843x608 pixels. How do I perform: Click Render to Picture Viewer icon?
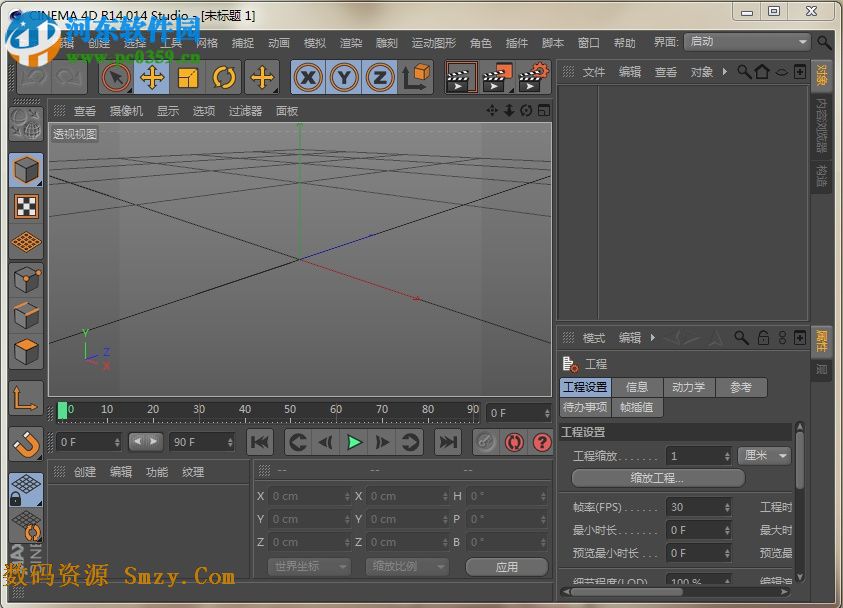(x=497, y=78)
